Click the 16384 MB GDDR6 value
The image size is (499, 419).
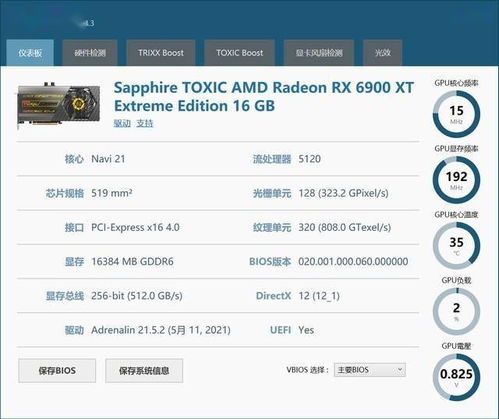pyautogui.click(x=132, y=262)
